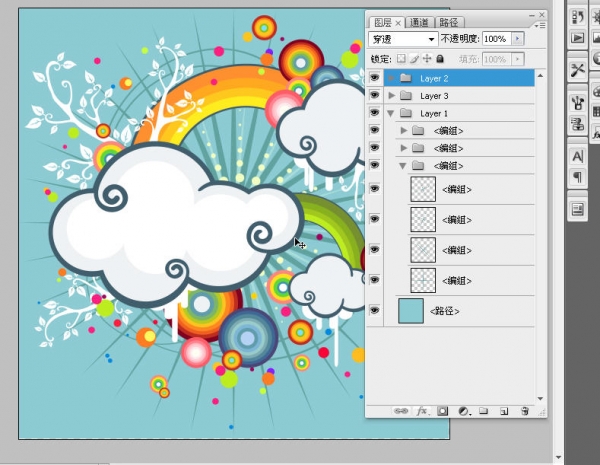Hide the Layer 2 group
The width and height of the screenshot is (600, 465).
(375, 78)
